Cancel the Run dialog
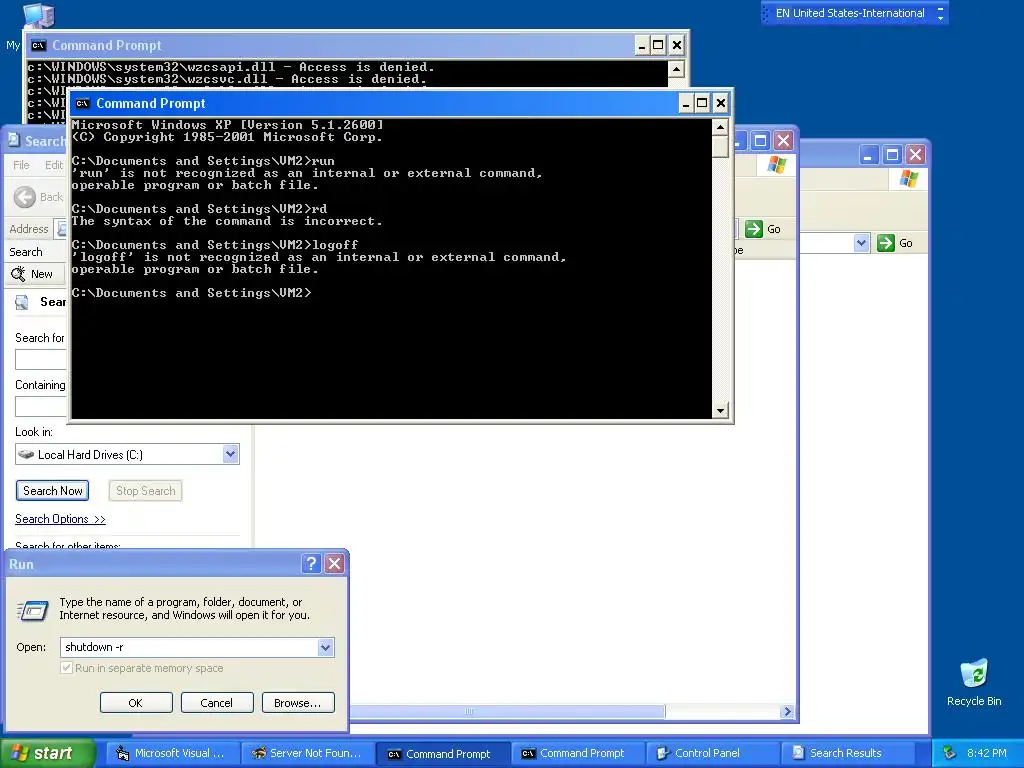Viewport: 1024px width, 768px height. coord(216,703)
